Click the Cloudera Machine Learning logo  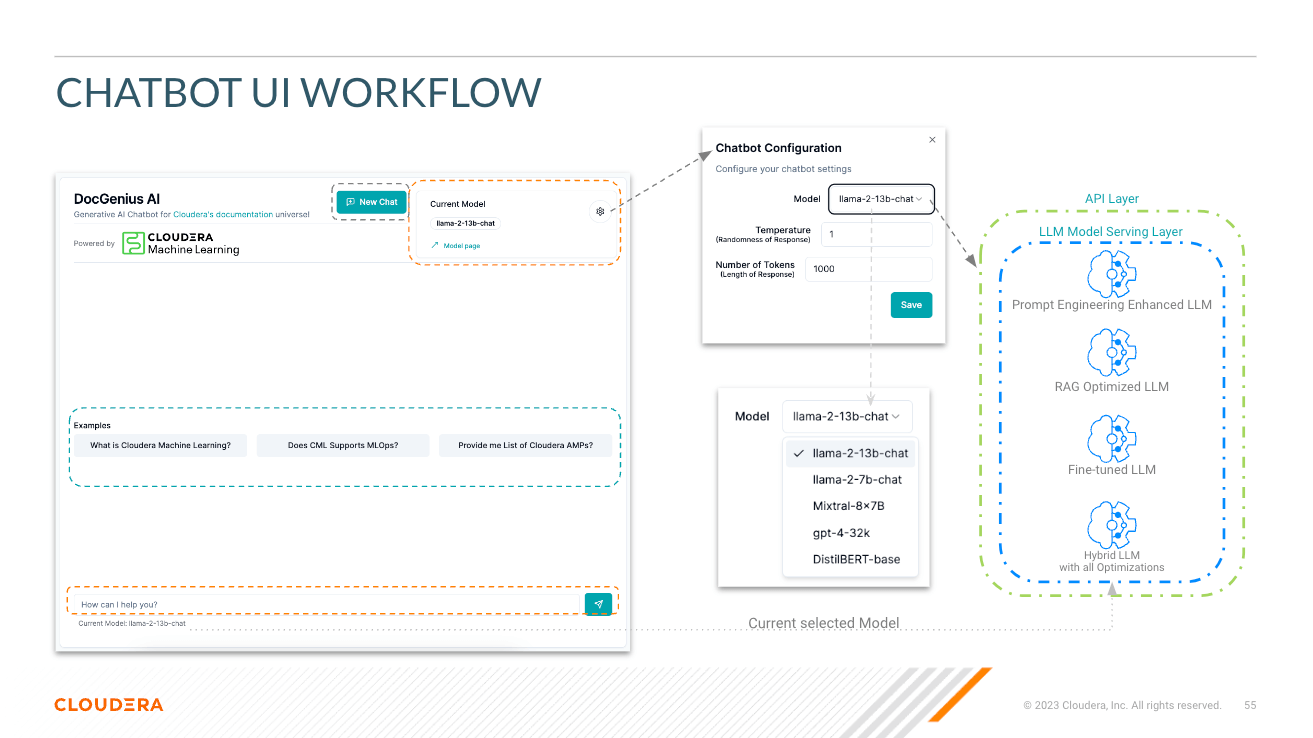click(181, 243)
